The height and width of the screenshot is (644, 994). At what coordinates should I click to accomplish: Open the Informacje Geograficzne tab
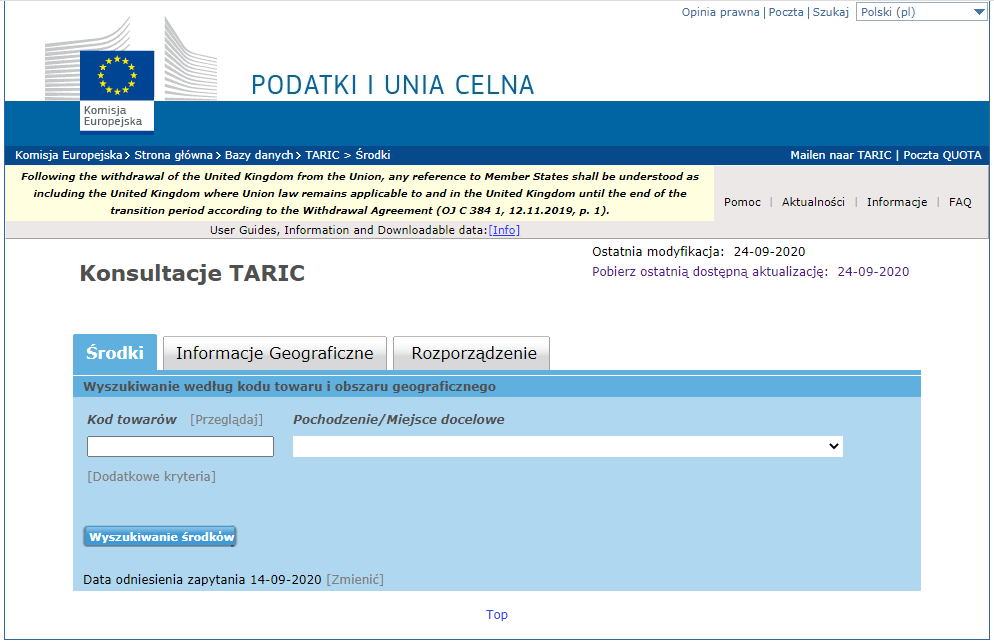click(274, 353)
